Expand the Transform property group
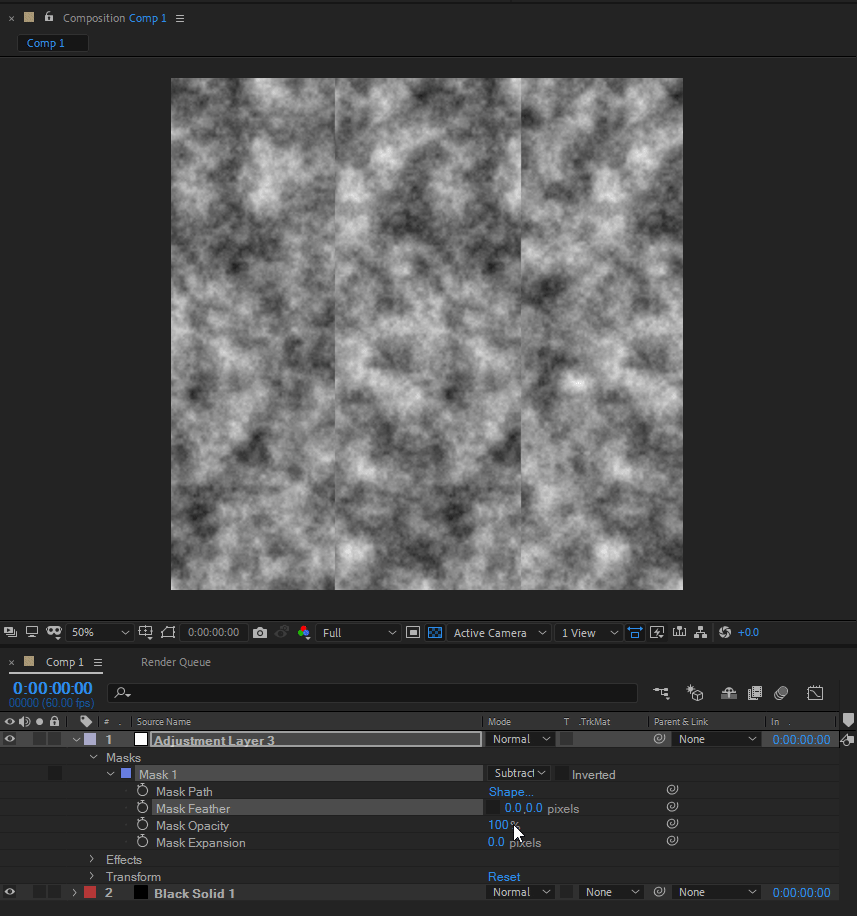The width and height of the screenshot is (857, 916). click(x=91, y=876)
